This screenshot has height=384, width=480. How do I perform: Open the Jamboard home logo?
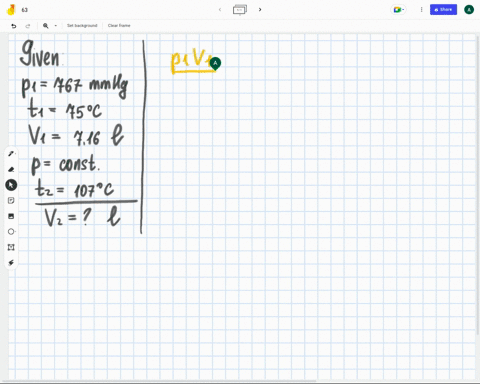click(11, 10)
